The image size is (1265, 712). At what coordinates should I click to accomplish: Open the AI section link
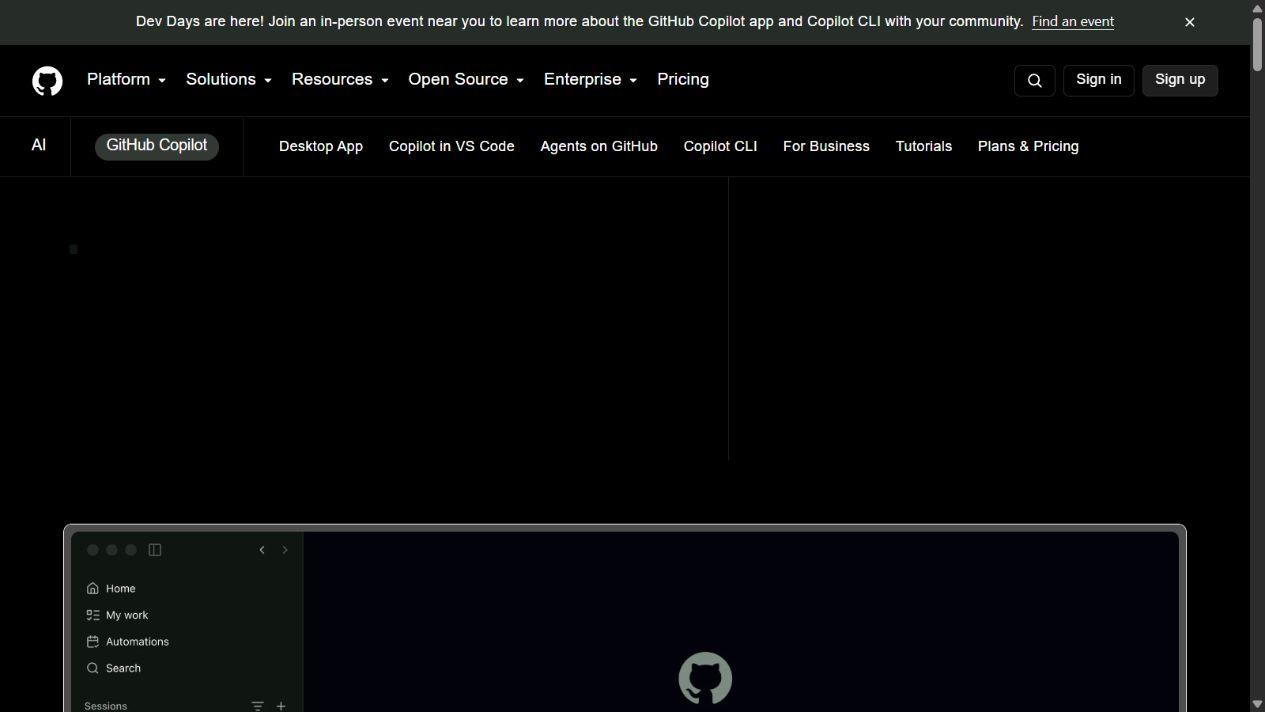39,146
